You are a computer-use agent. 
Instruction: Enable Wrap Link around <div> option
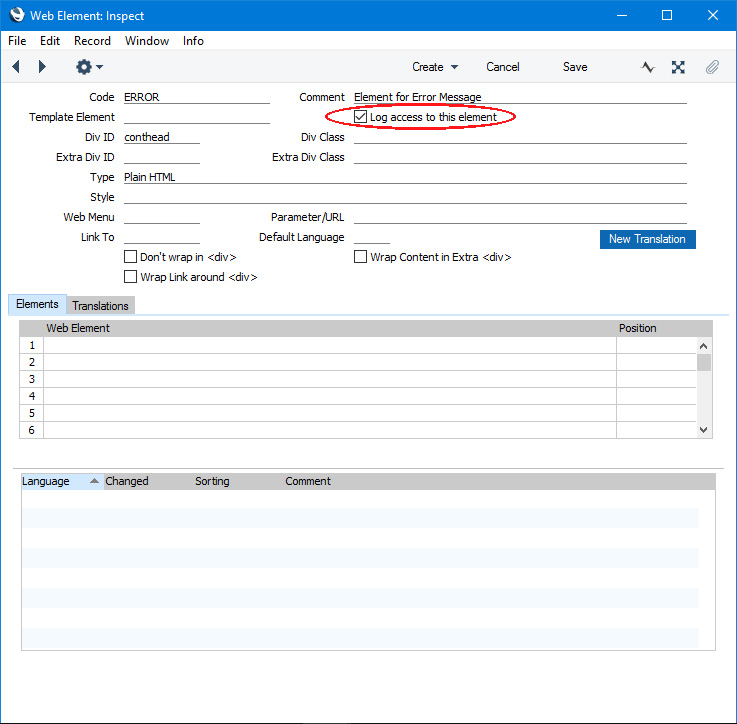point(130,276)
